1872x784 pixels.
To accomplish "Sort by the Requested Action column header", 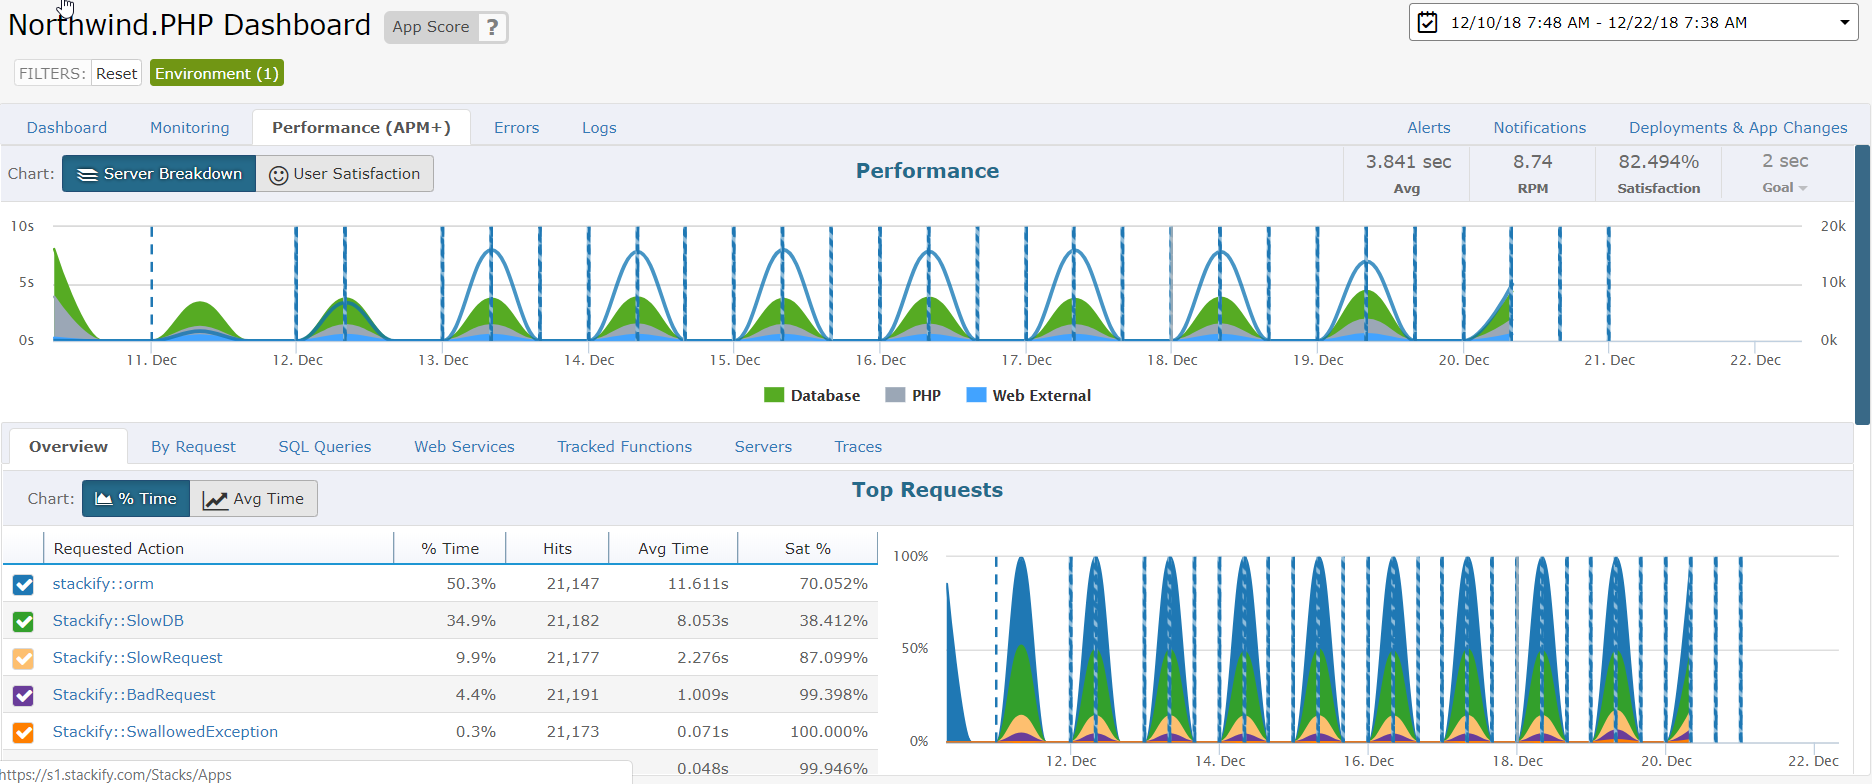I will click(x=218, y=548).
